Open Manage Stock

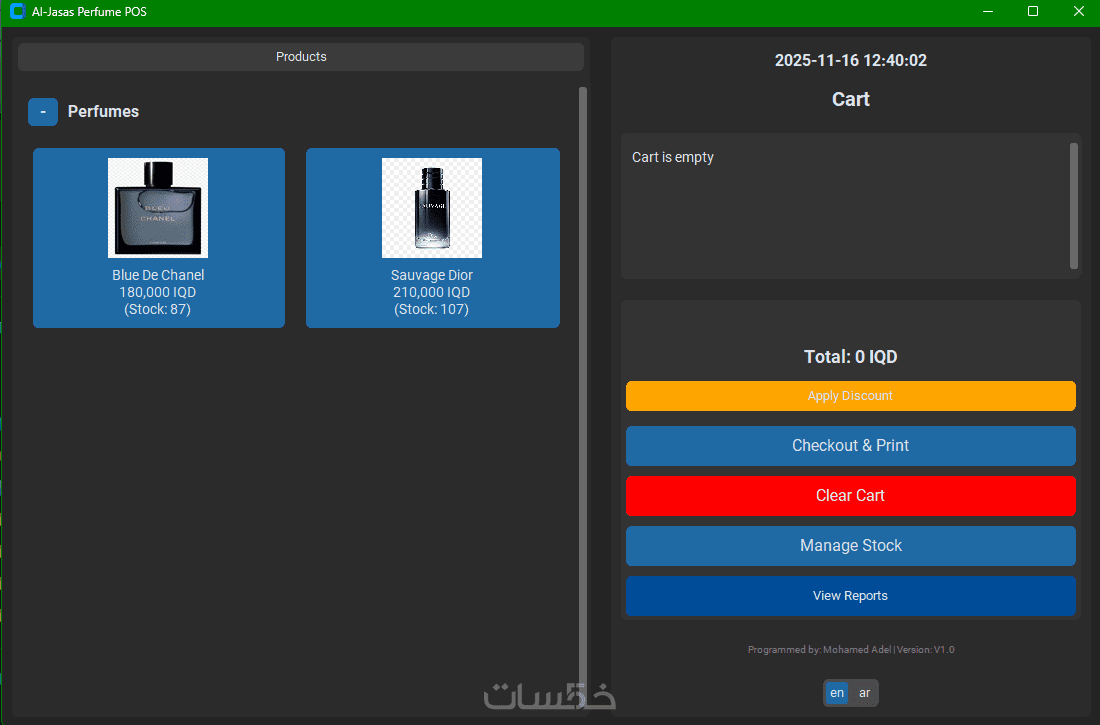point(850,545)
